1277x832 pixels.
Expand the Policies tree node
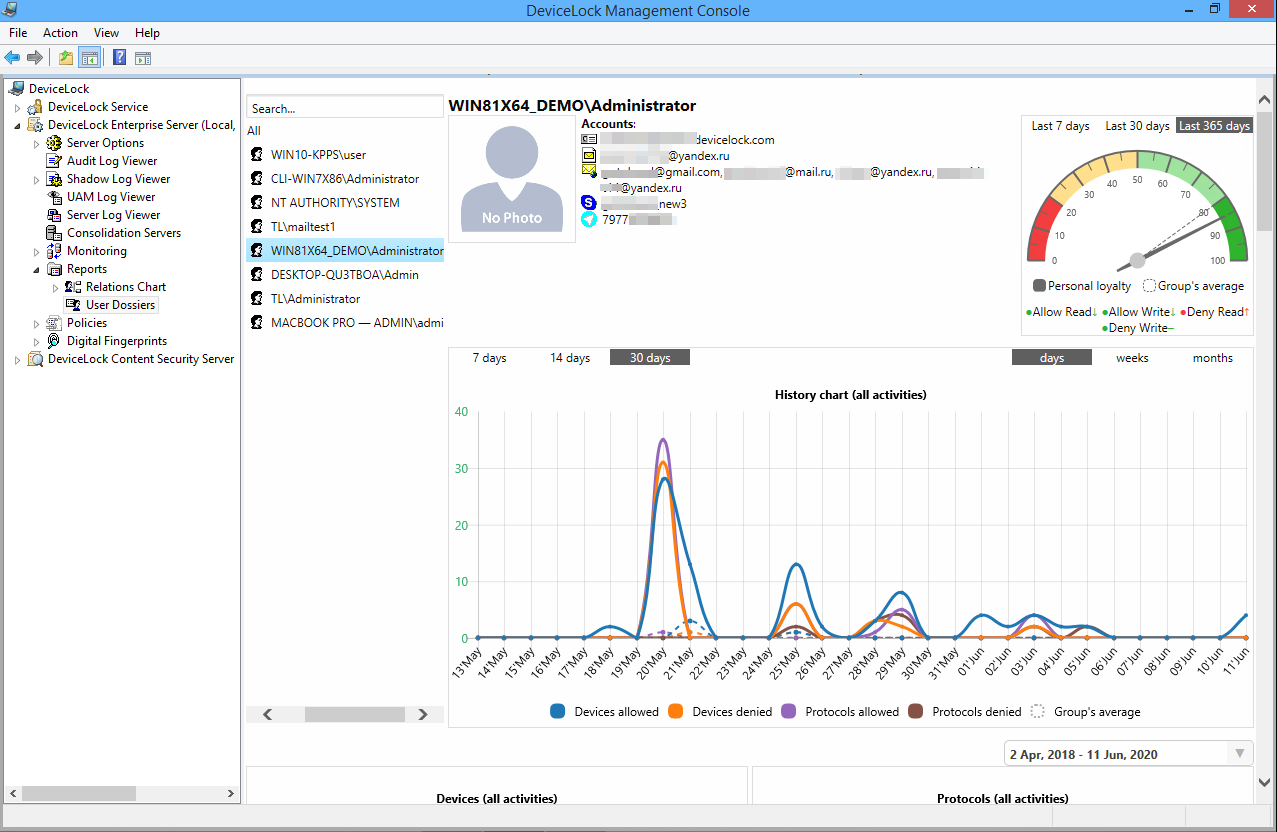click(x=37, y=324)
